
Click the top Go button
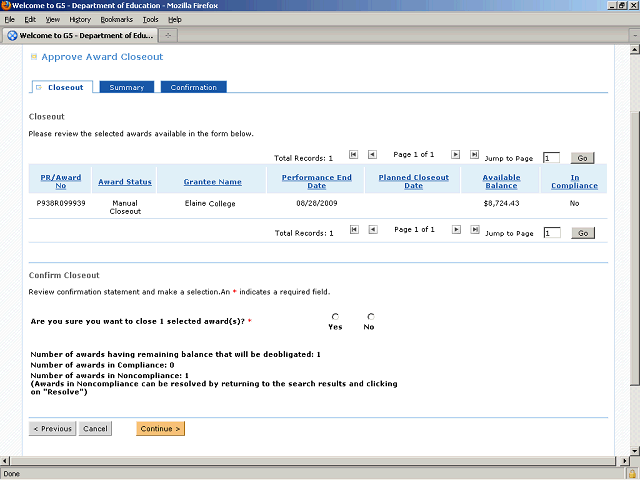pos(582,158)
